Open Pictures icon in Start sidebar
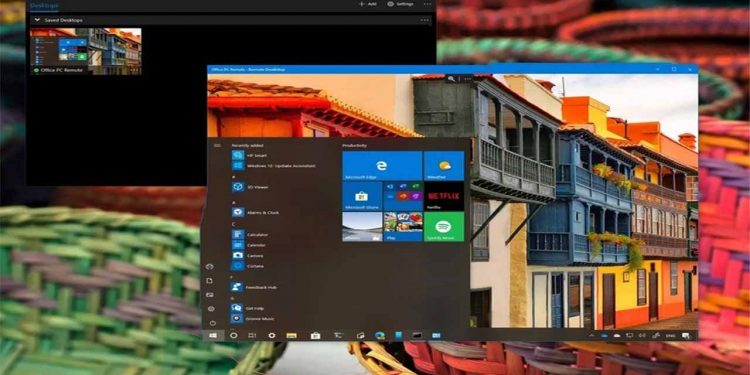The width and height of the screenshot is (750, 375). tap(210, 295)
